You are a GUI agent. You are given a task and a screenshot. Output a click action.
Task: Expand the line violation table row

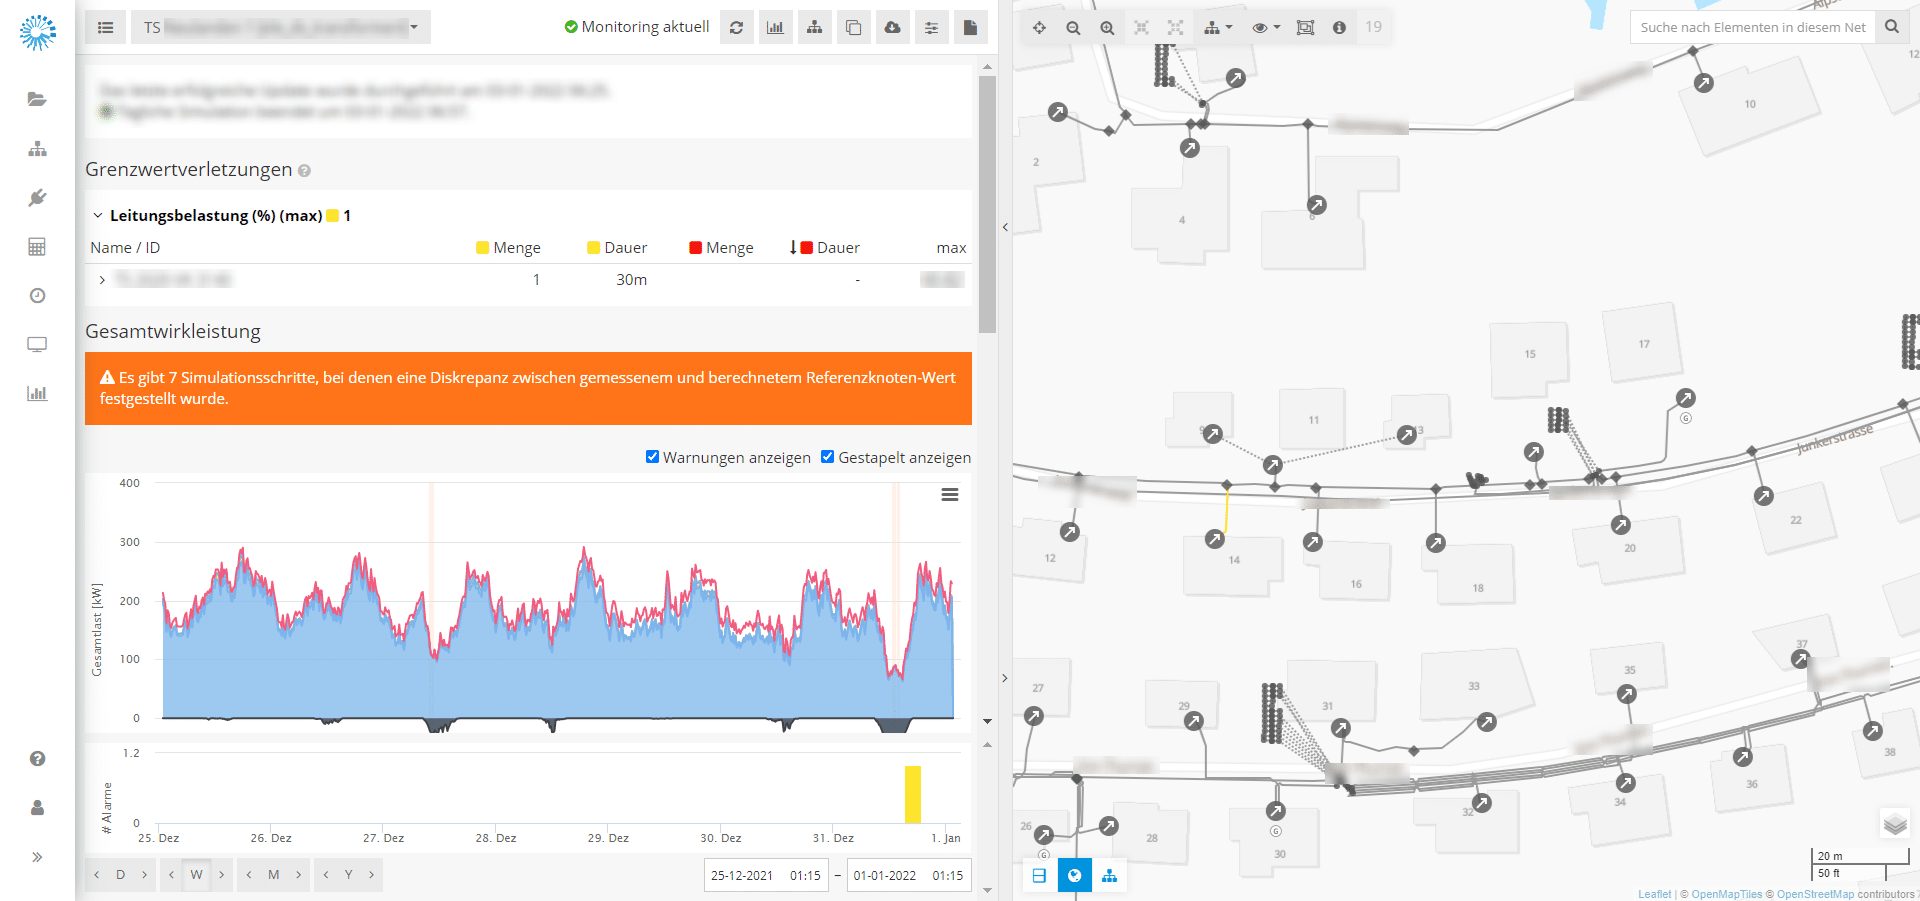(x=102, y=280)
